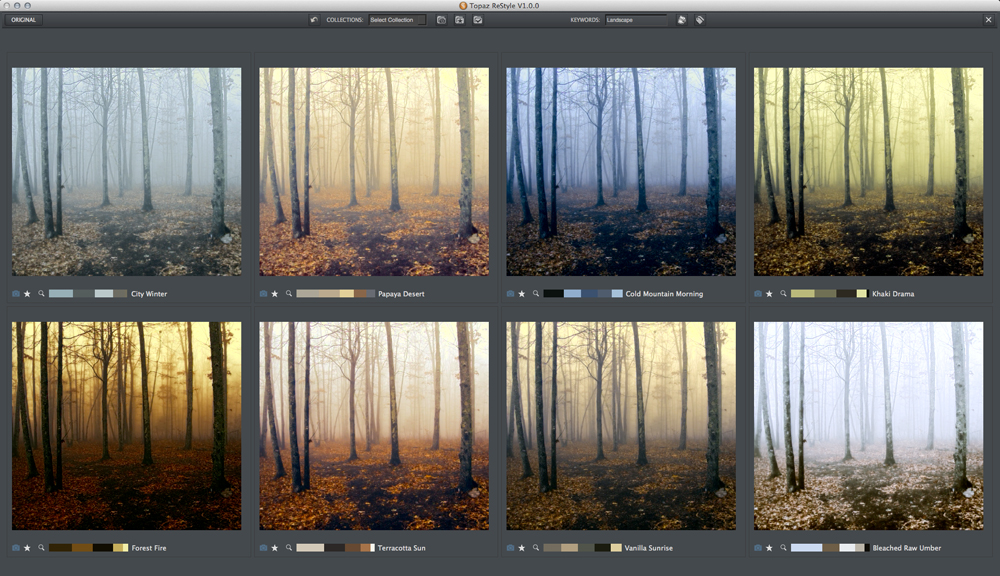1000x576 pixels.
Task: Click the Keywords field showing Landscape
Action: click(x=635, y=20)
